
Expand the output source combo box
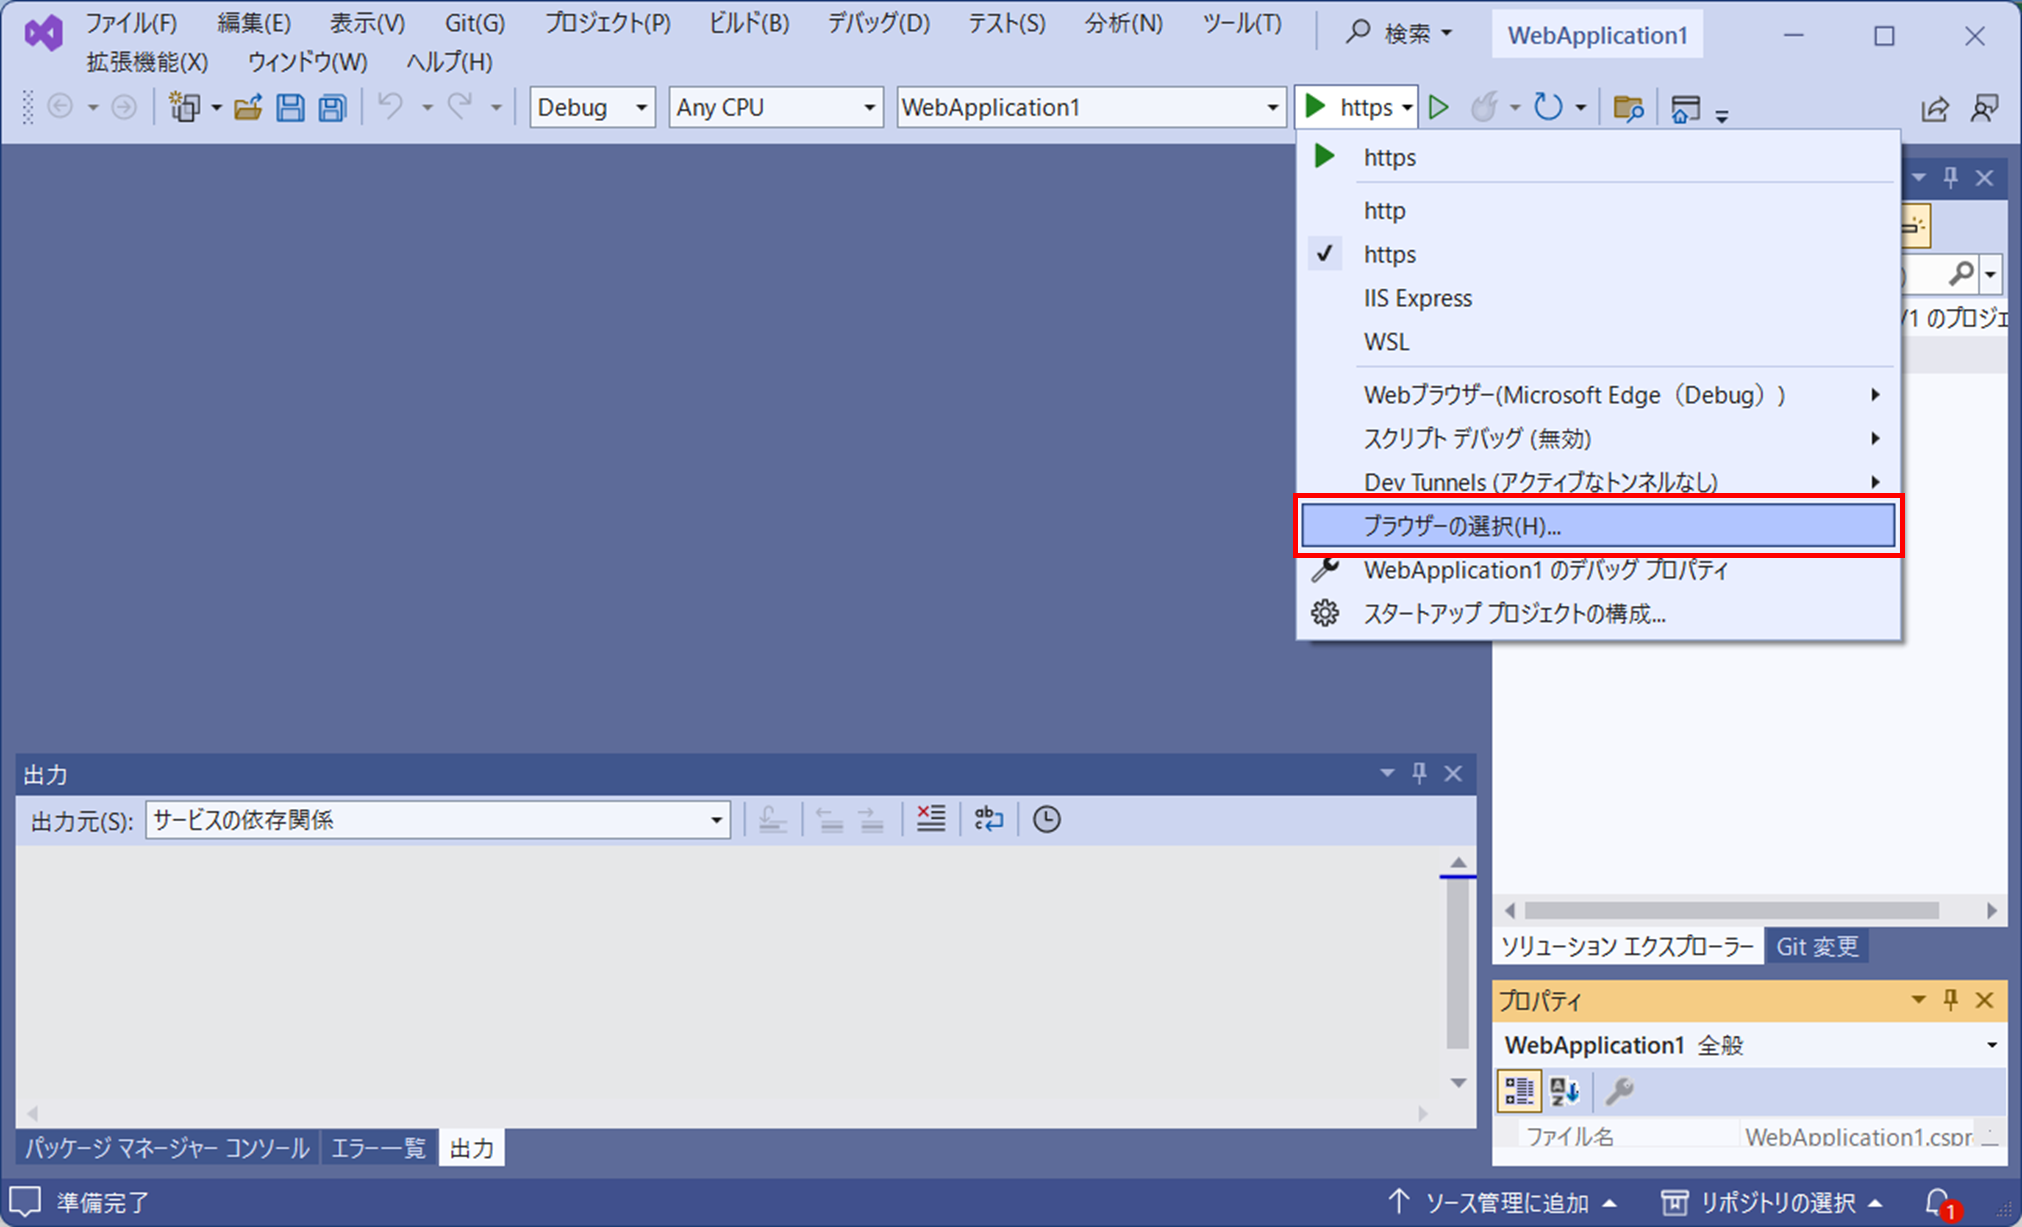pyautogui.click(x=716, y=820)
